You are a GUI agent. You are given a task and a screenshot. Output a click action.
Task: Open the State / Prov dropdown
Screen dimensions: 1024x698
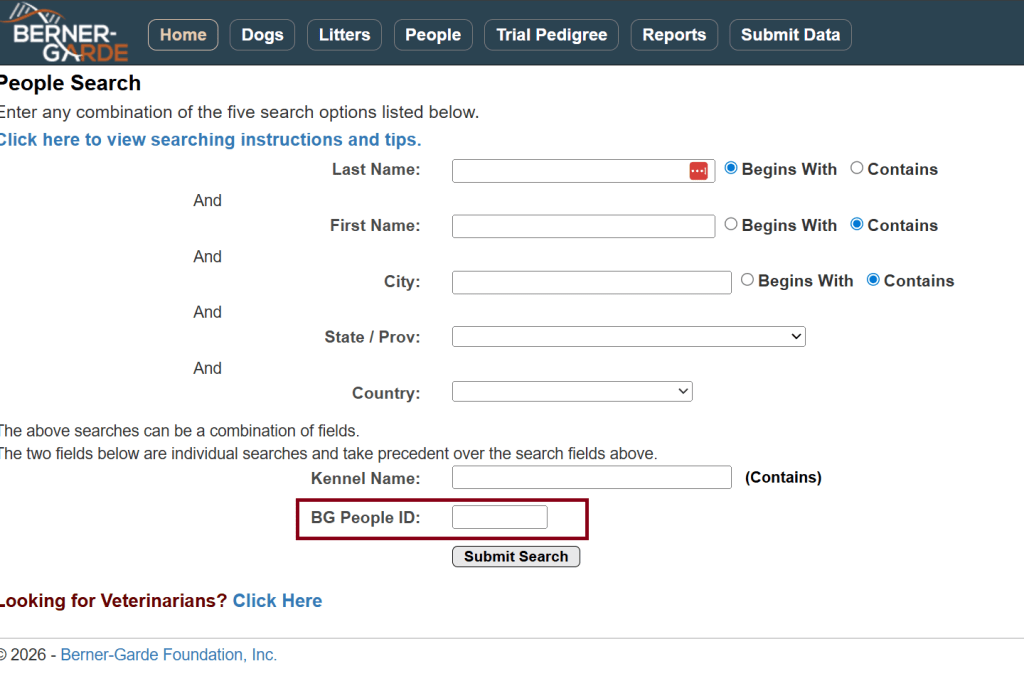click(628, 337)
